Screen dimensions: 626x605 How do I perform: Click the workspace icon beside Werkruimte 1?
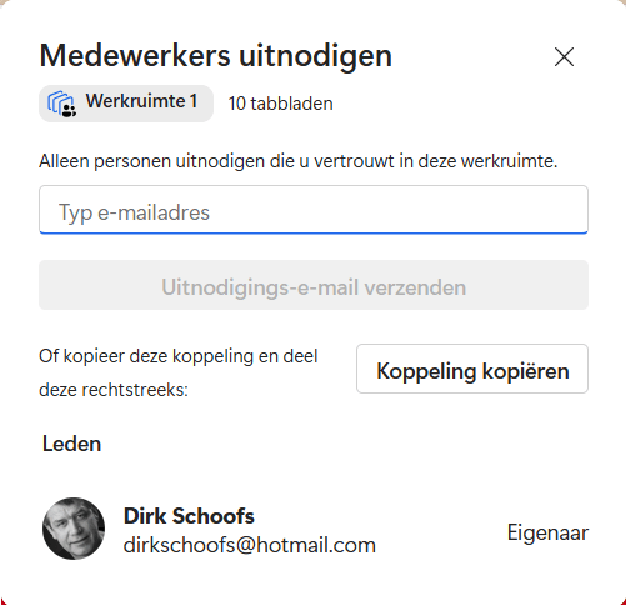click(62, 103)
